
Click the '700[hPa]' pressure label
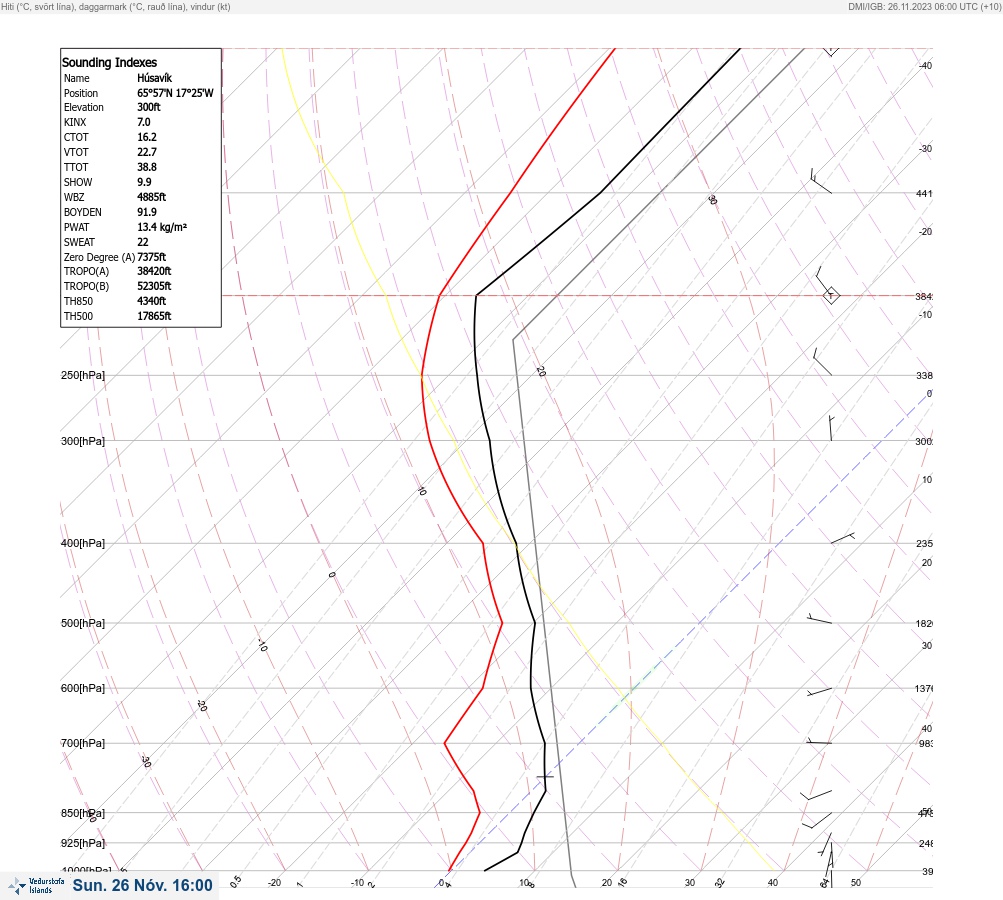click(83, 743)
